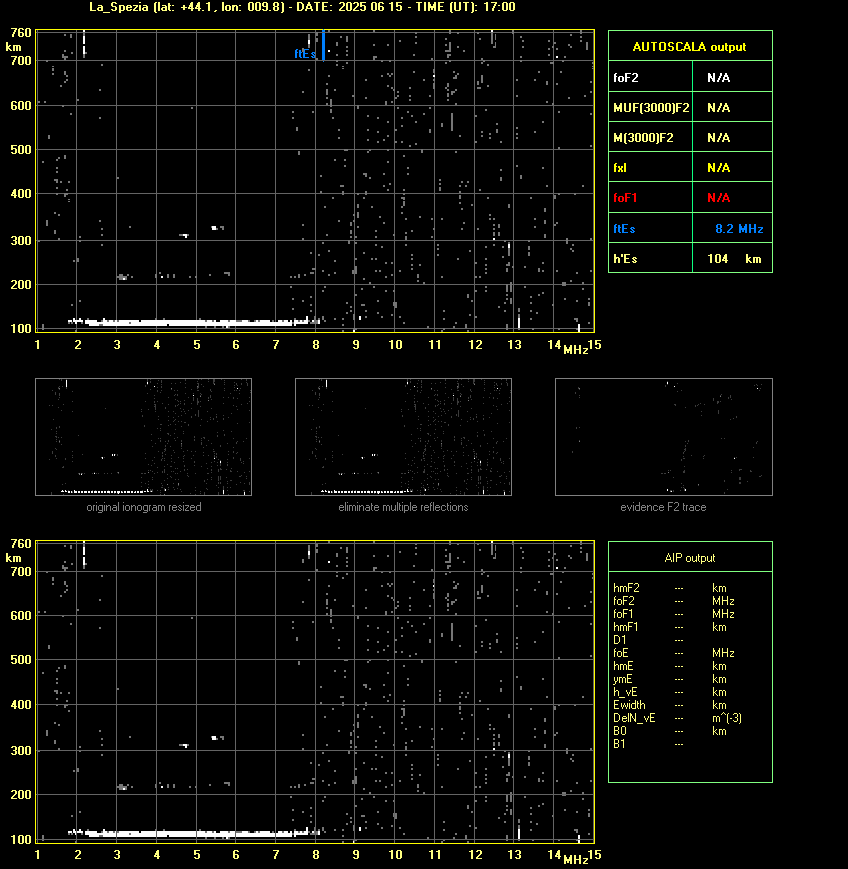Click the blue ftEs marker line on the top ionogram
Screen dimensions: 848x869
[323, 45]
